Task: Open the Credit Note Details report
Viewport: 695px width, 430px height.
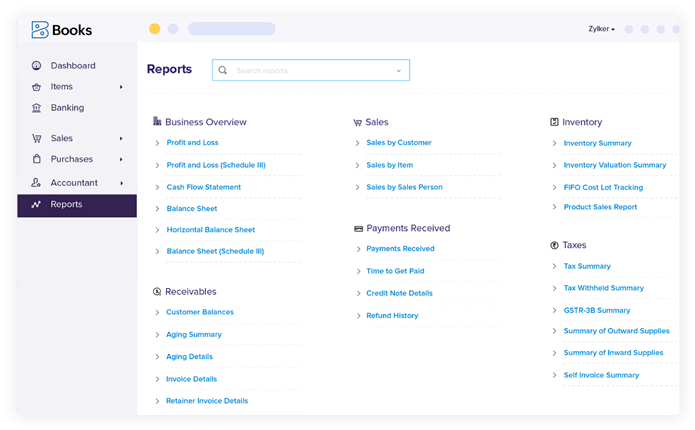Action: pyautogui.click(x=399, y=293)
